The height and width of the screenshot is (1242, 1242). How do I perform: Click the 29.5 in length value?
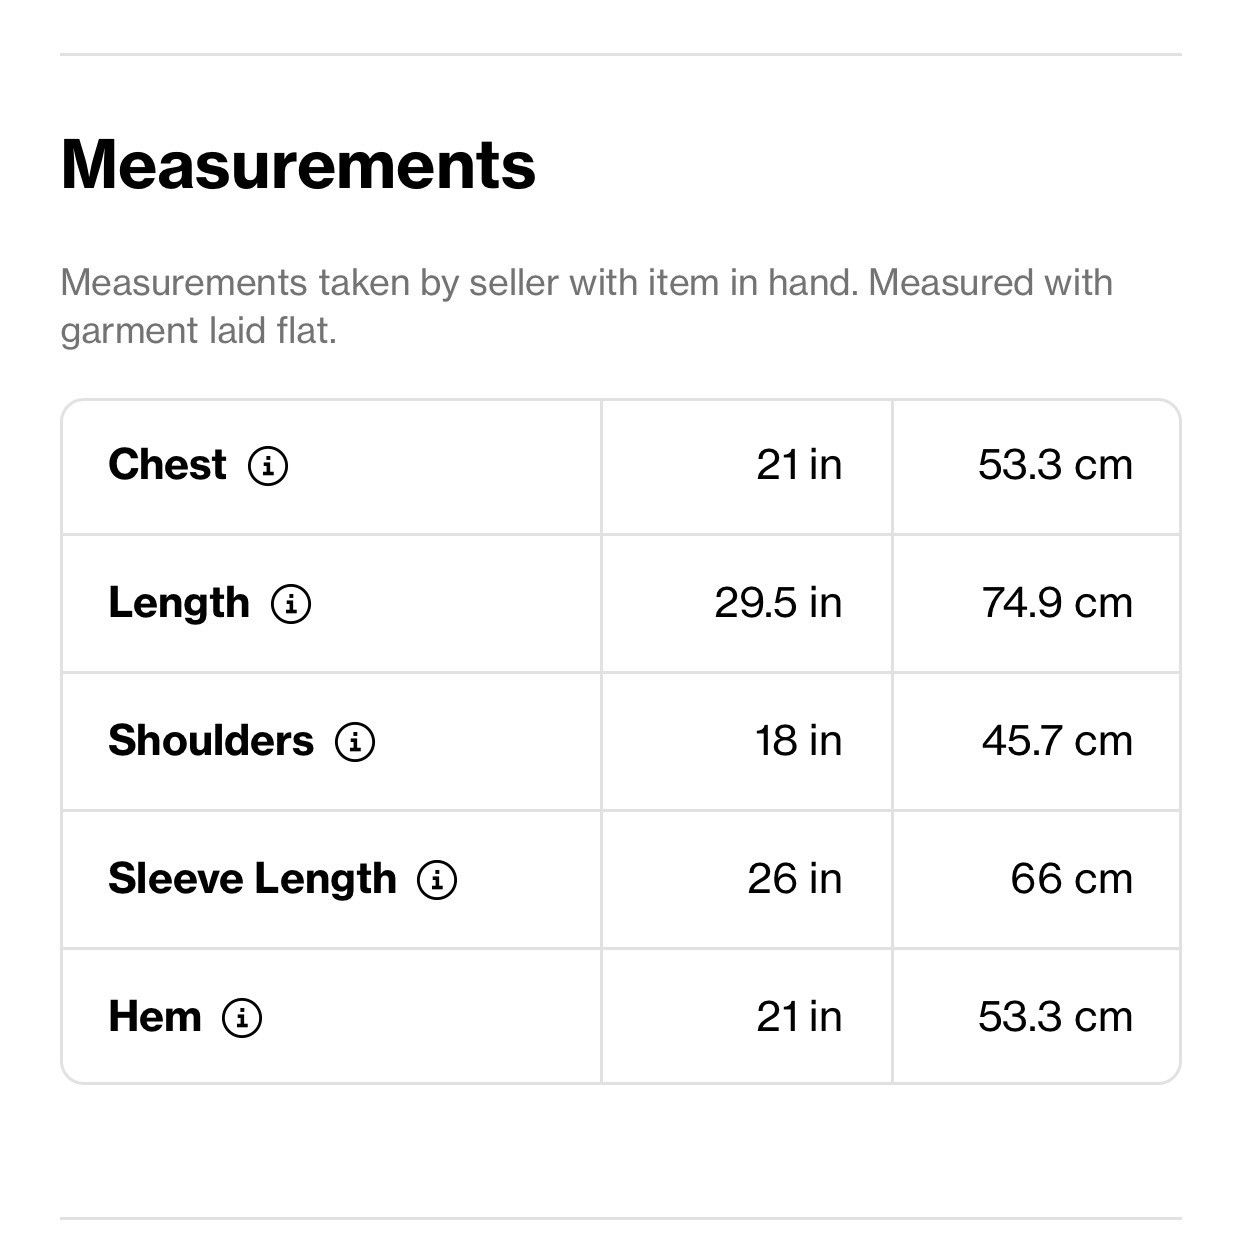[x=778, y=603]
